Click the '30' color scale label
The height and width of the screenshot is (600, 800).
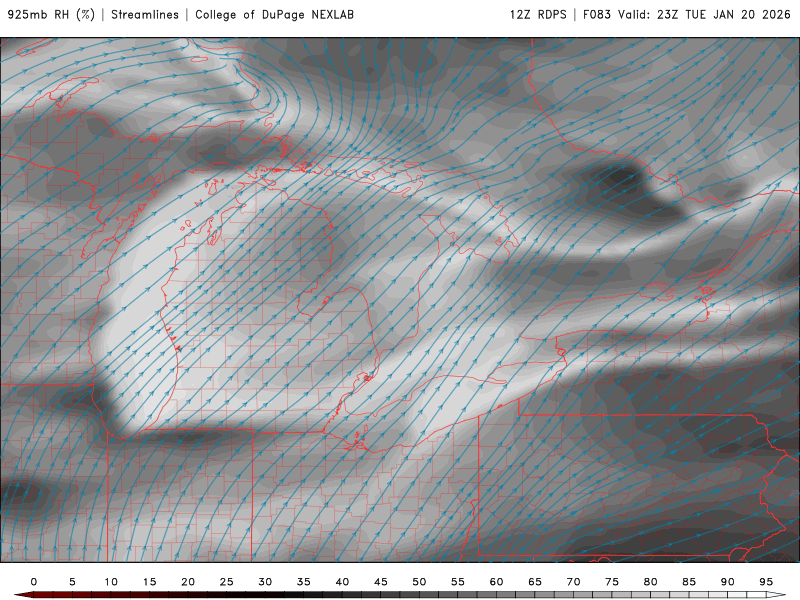pyautogui.click(x=265, y=582)
